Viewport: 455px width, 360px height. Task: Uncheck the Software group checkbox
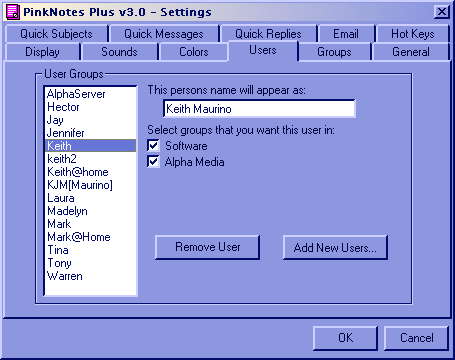153,146
